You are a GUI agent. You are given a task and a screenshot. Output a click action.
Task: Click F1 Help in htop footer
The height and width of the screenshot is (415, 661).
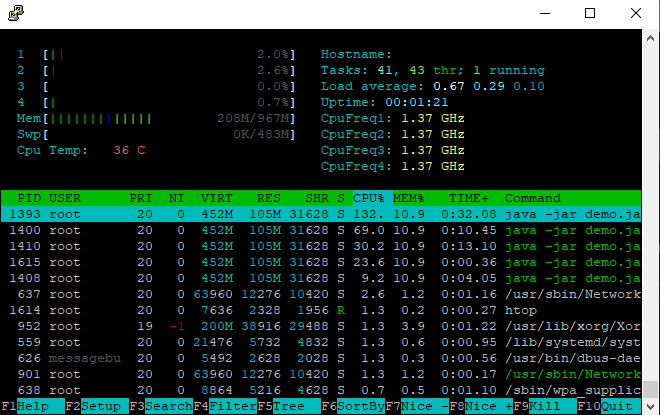(x=32, y=406)
